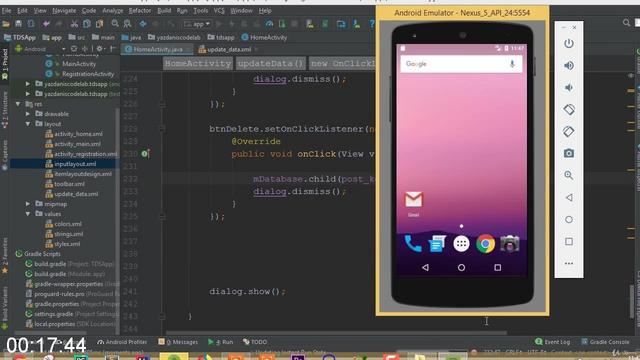Click emulator side panel home circle
The height and width of the screenshot is (360, 640).
coord(569,220)
